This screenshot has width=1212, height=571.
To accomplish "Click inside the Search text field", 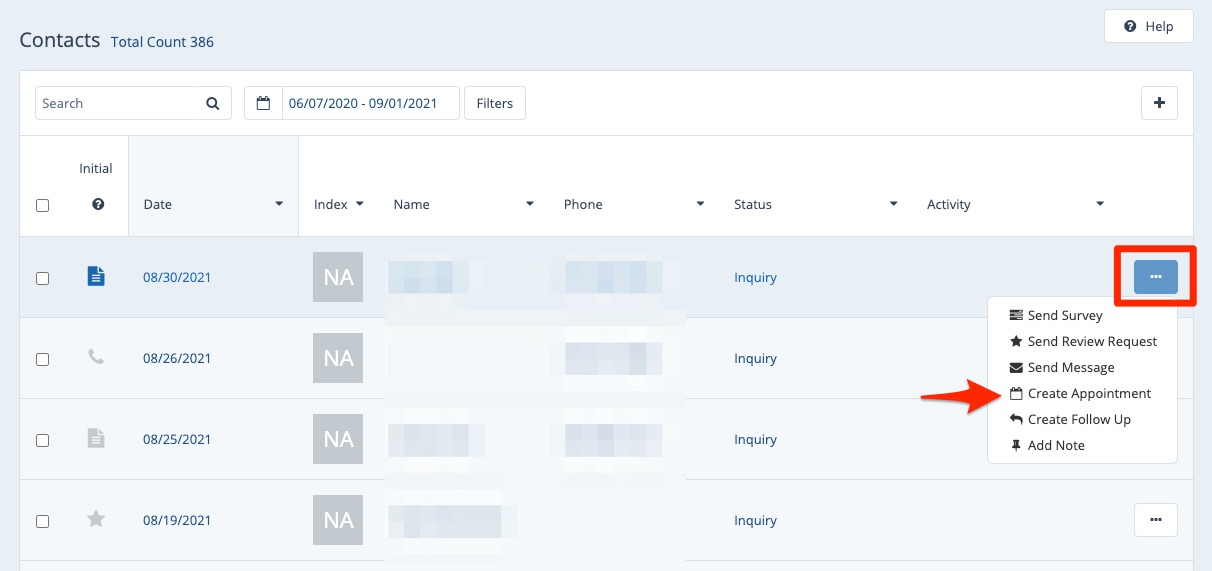I will coord(115,103).
